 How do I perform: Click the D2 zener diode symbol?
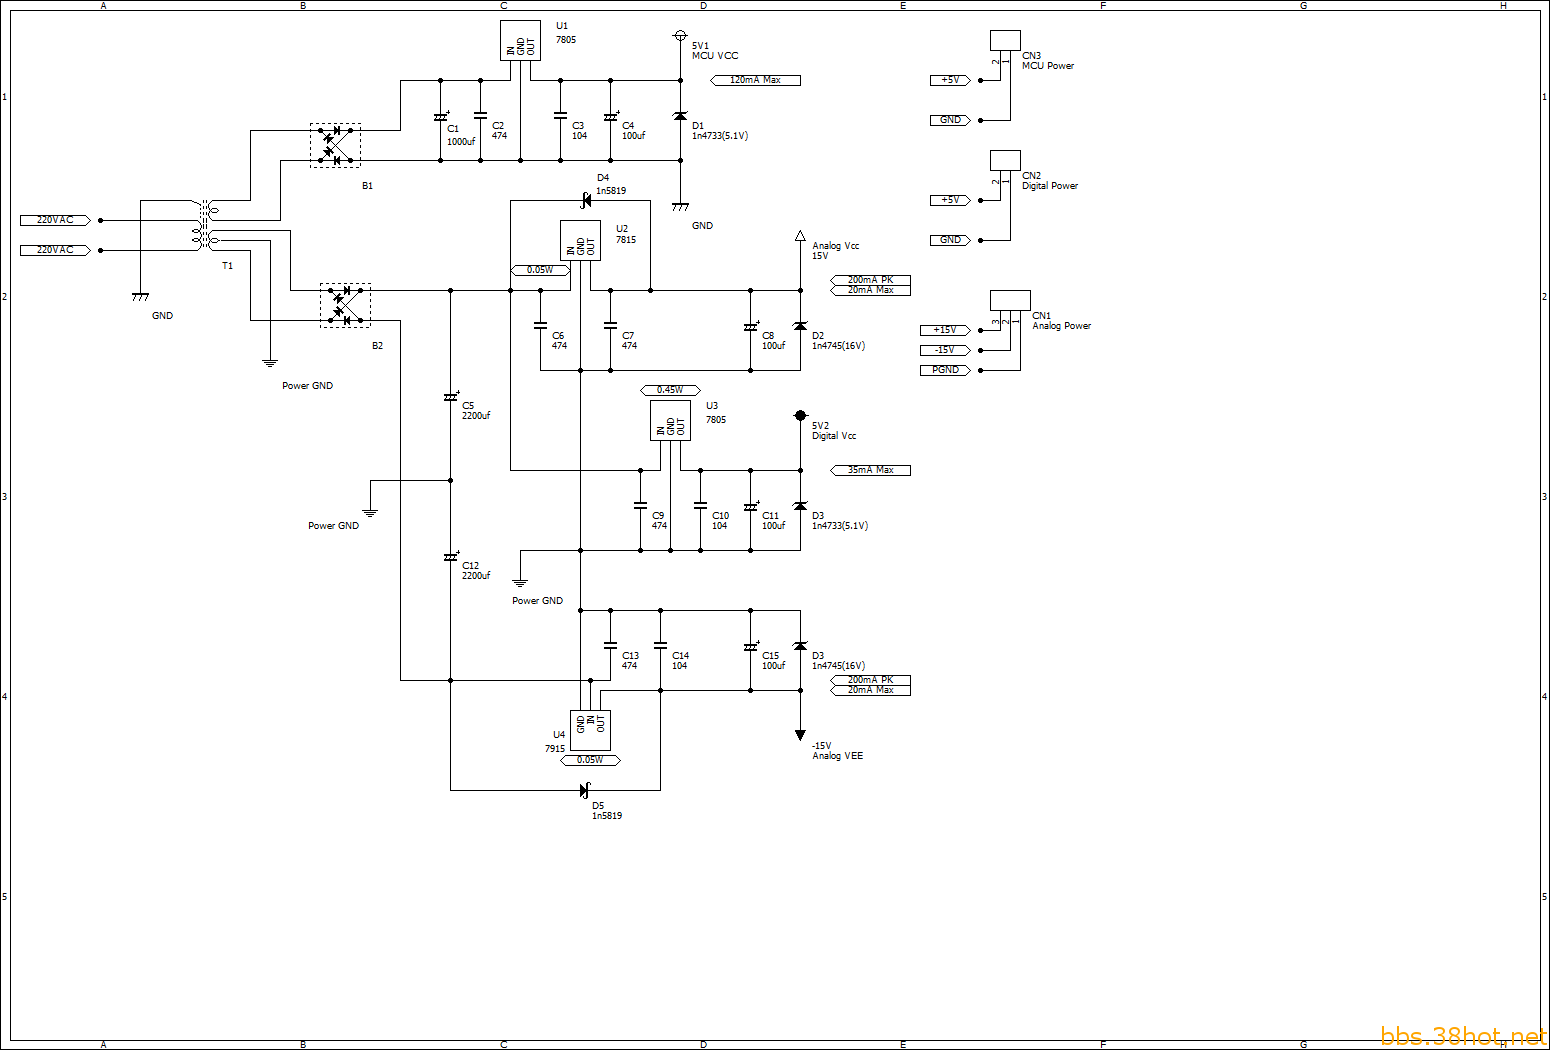click(800, 327)
